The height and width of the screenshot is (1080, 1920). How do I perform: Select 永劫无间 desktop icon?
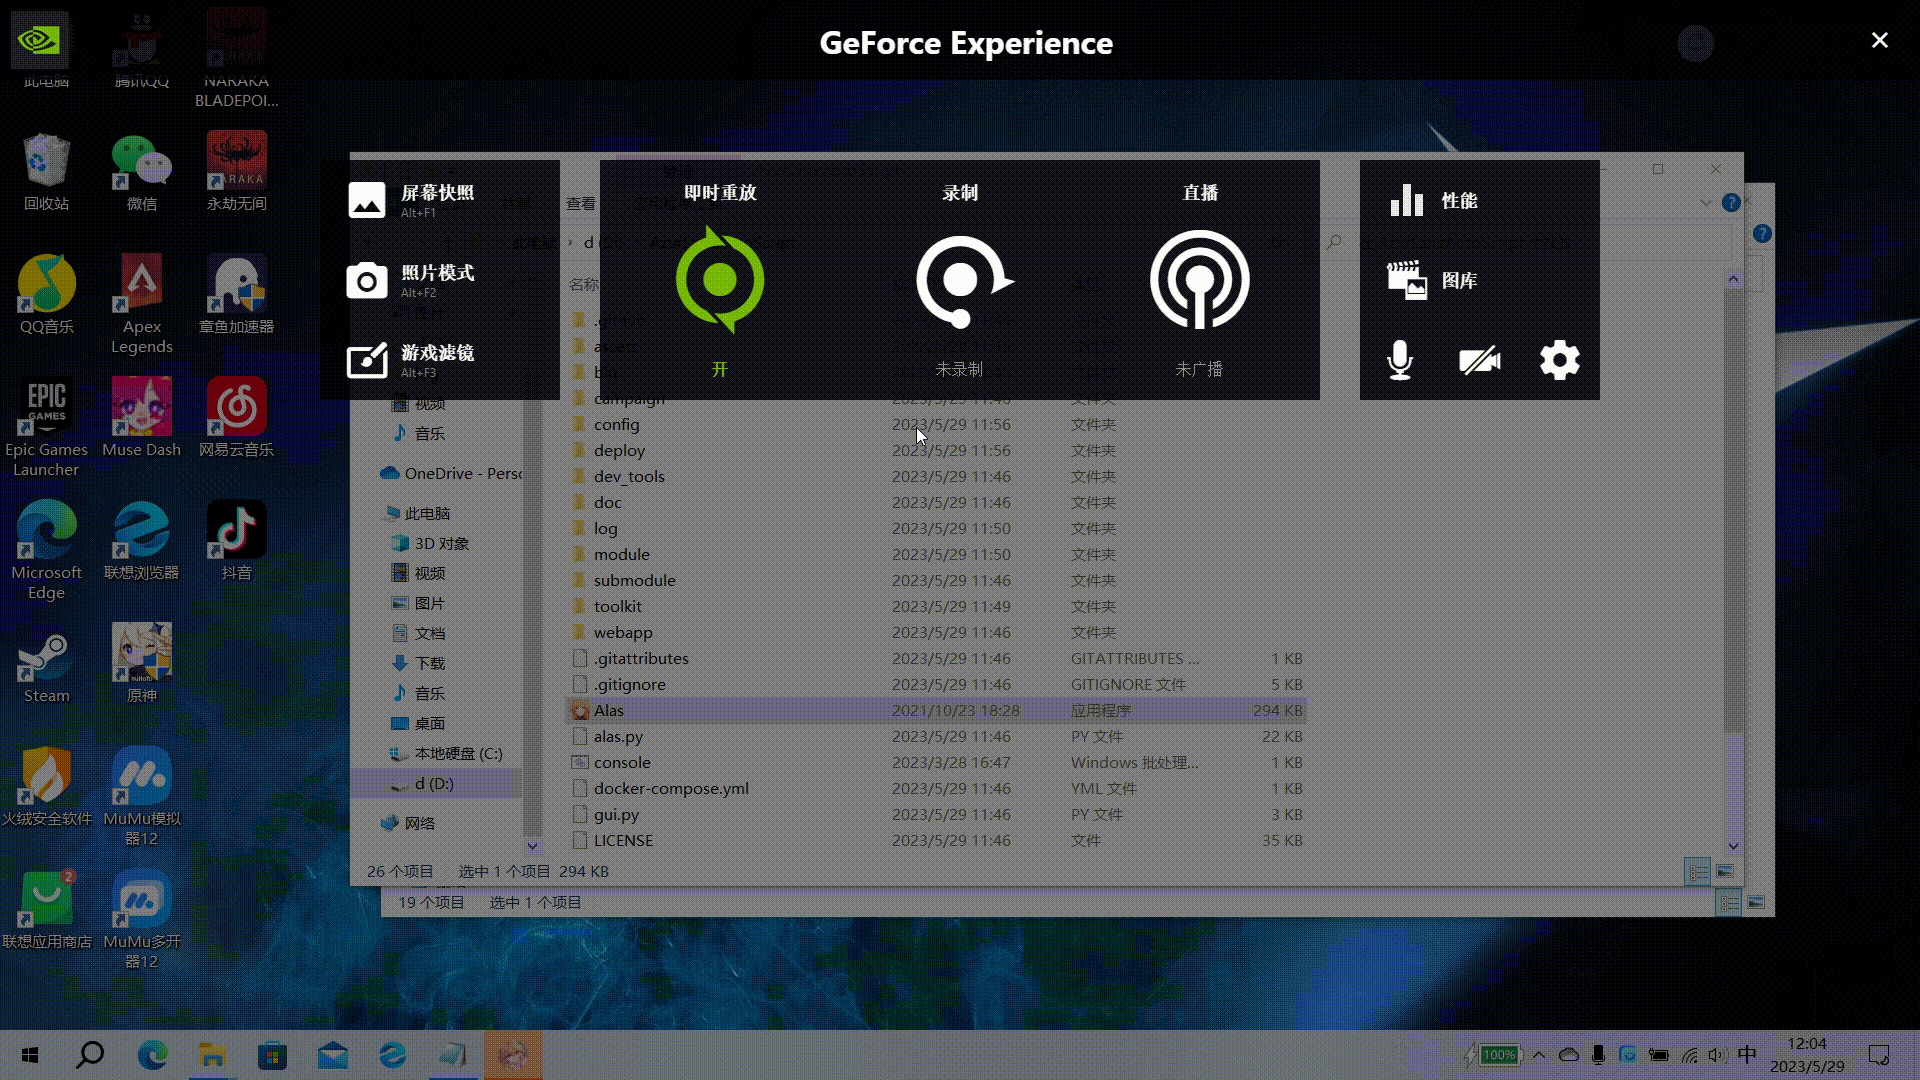point(236,172)
